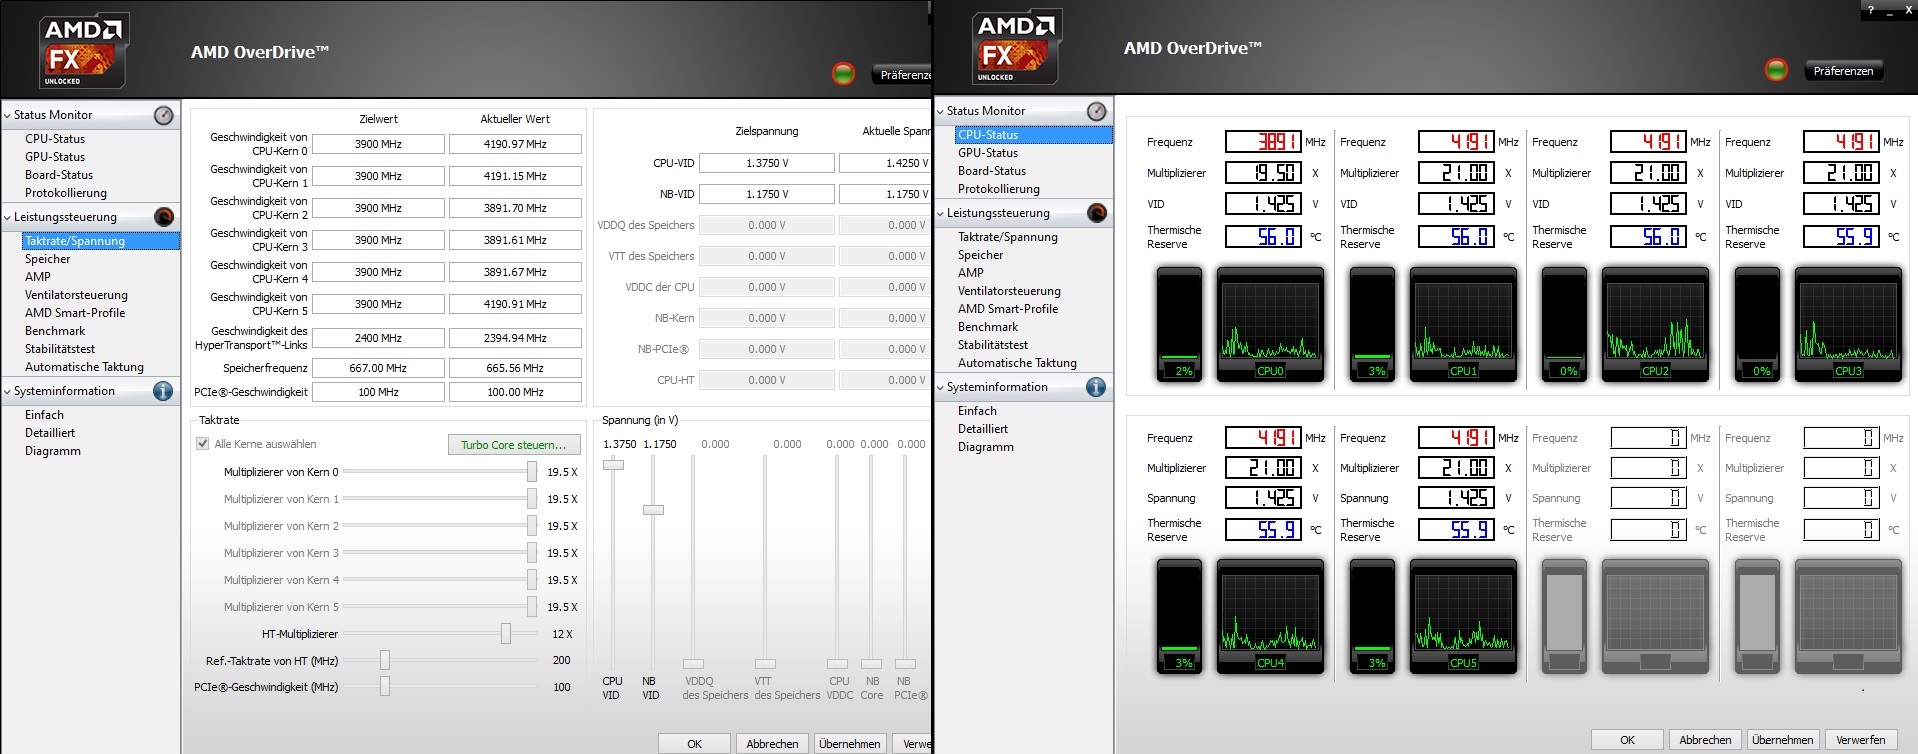Open Stabilitätstest in left window sidebar
The image size is (1918, 754).
pyautogui.click(x=60, y=349)
